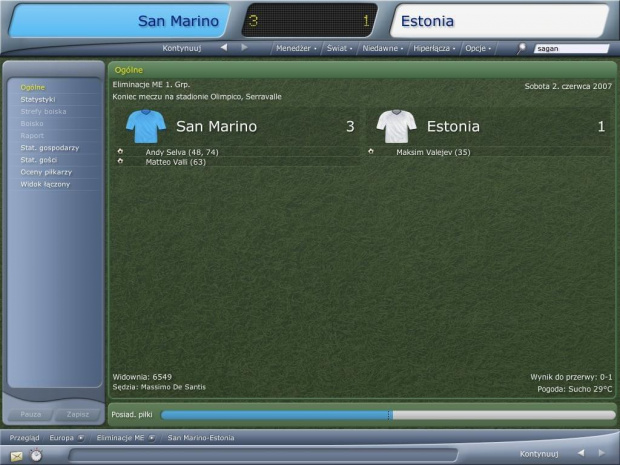
Task: Click San Marino blue shirt icon
Action: tap(146, 126)
